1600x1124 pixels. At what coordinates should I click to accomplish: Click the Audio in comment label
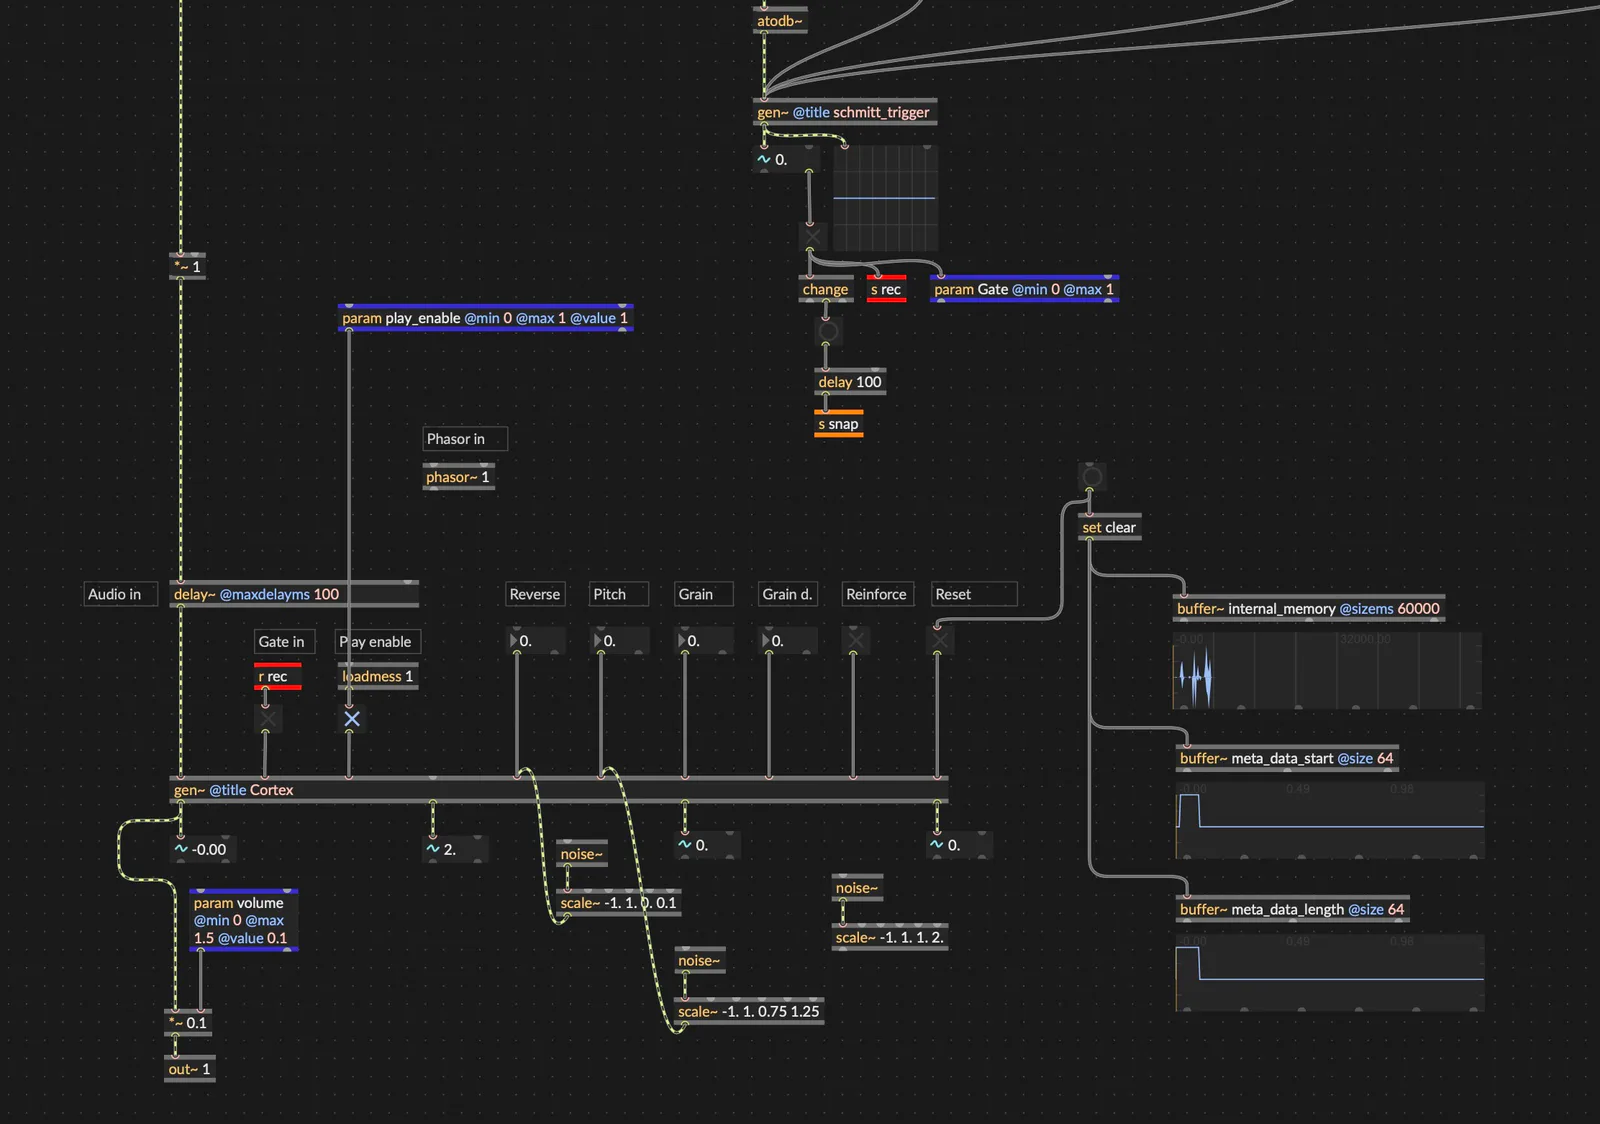pos(121,594)
